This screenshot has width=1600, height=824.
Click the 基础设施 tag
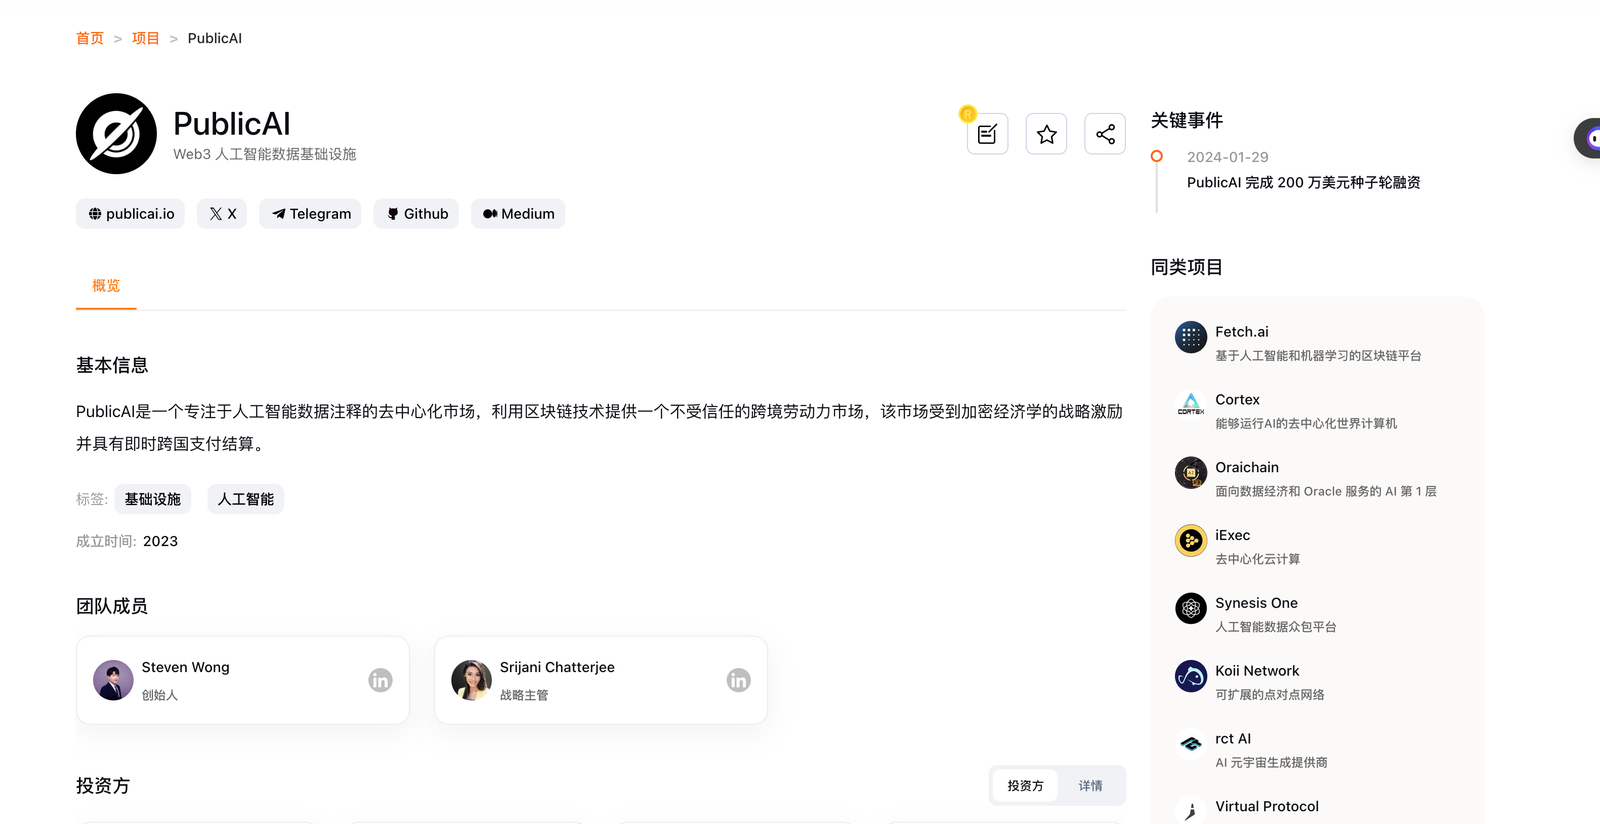[x=153, y=499]
